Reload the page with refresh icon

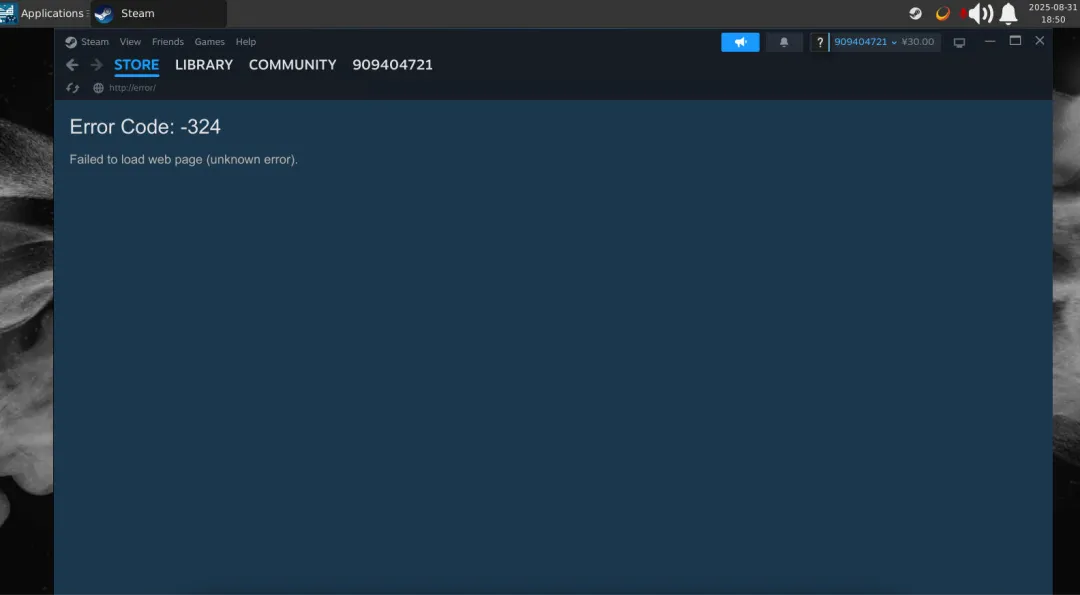[72, 88]
